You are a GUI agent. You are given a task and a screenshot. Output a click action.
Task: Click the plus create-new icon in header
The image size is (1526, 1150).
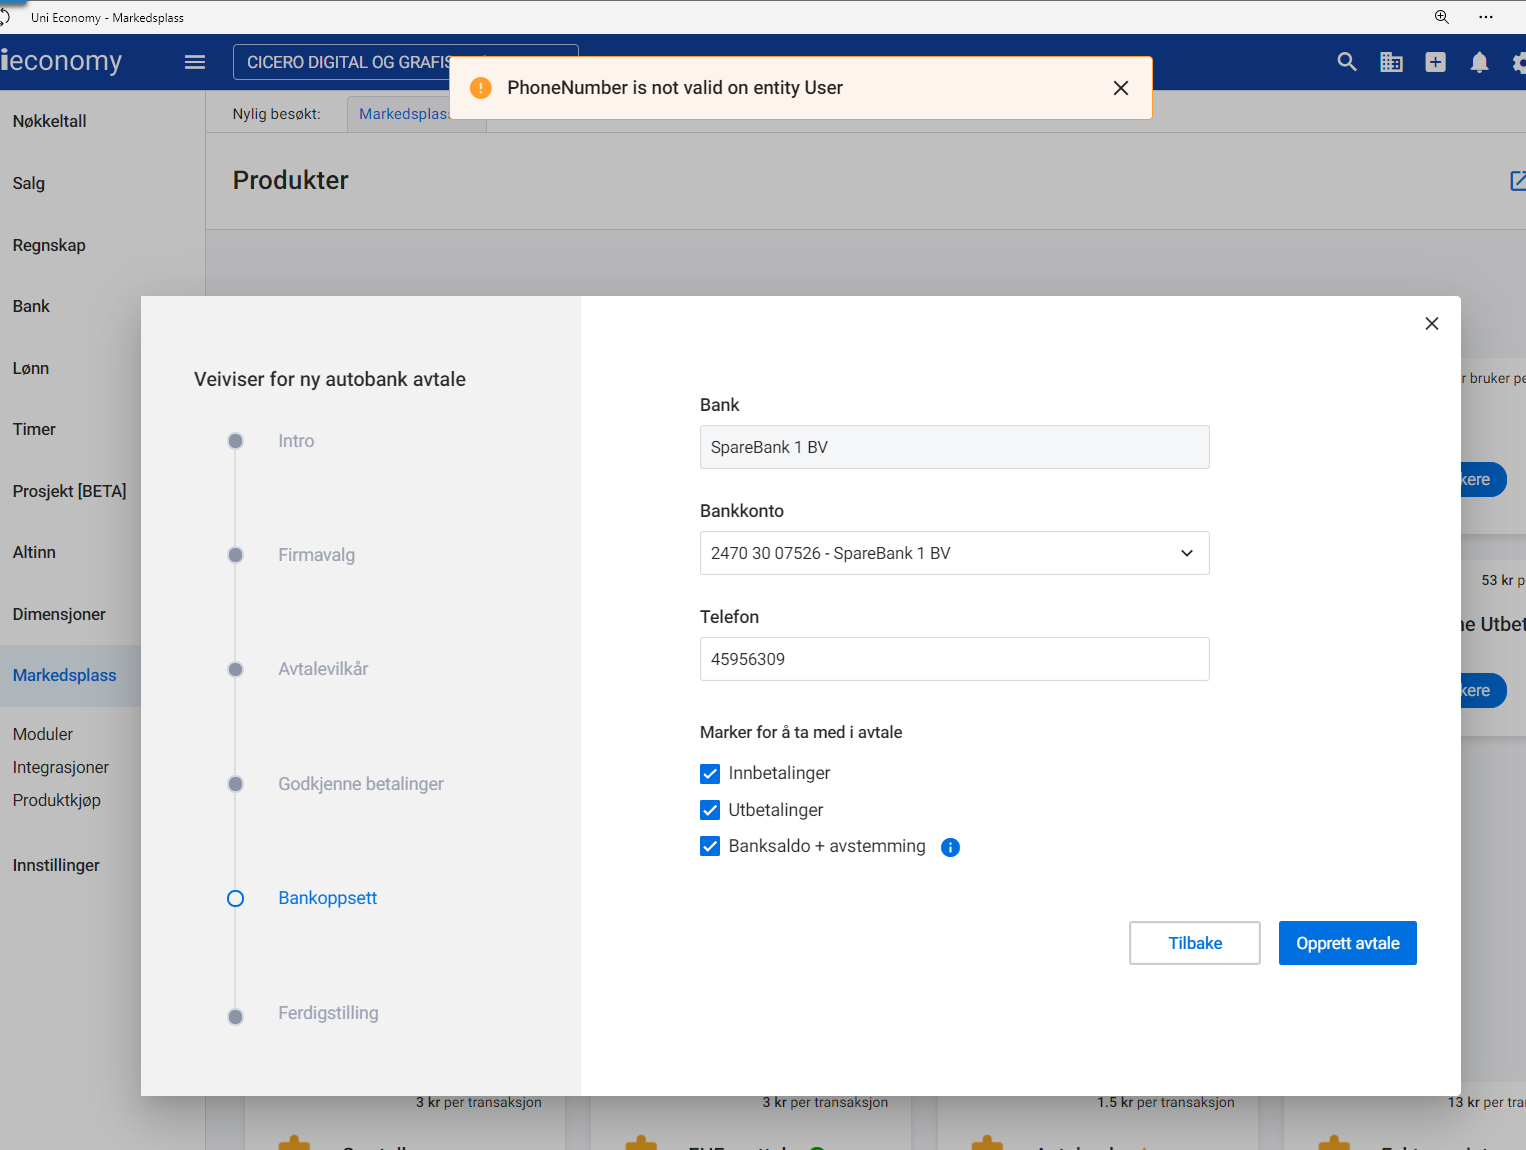pos(1435,62)
